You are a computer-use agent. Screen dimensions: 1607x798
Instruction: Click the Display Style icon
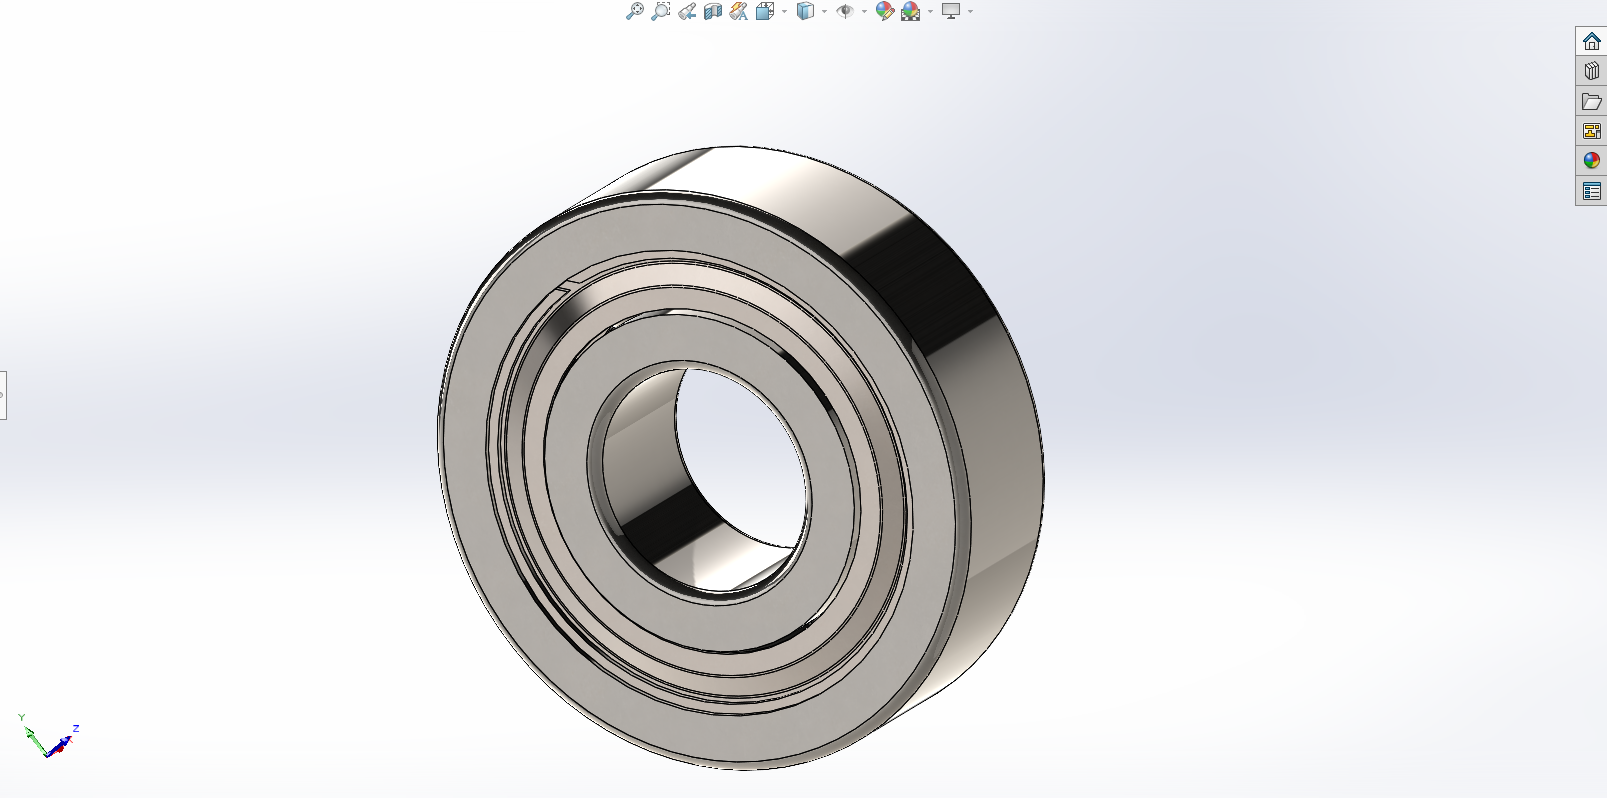point(805,11)
